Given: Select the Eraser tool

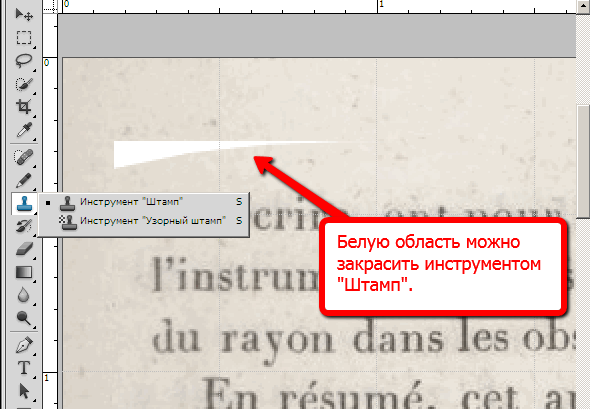Looking at the screenshot, I should coord(24,249).
